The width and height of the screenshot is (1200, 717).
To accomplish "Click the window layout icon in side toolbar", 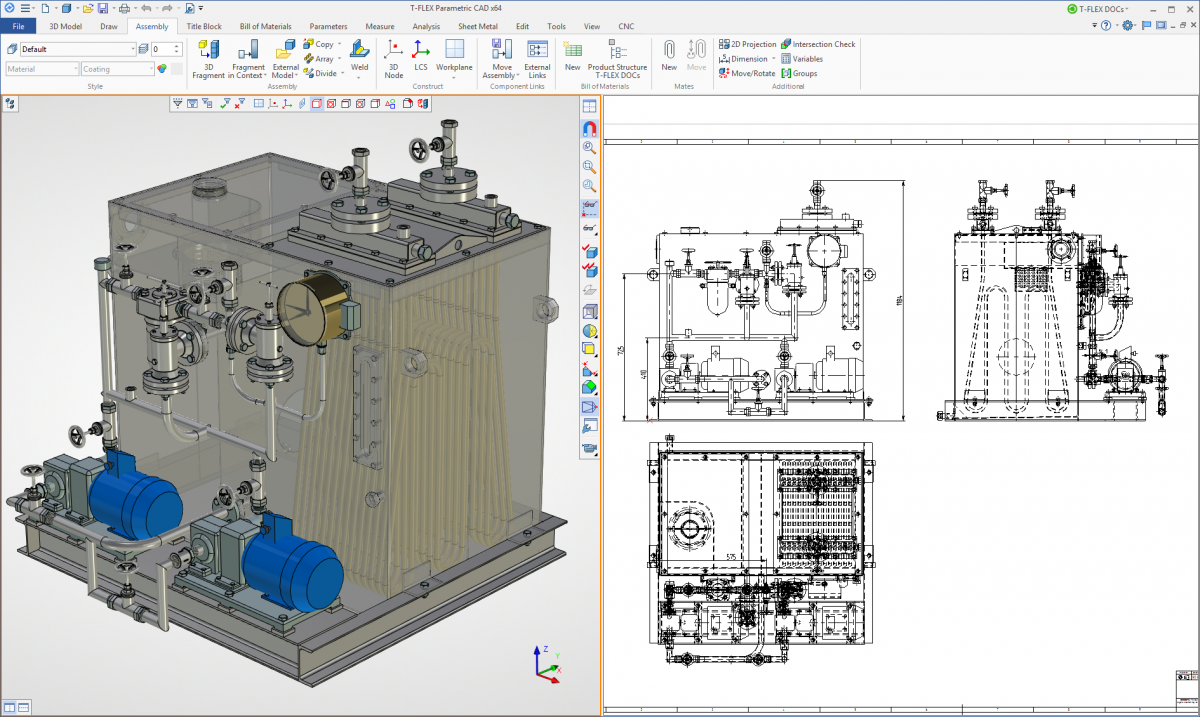I will pyautogui.click(x=589, y=107).
